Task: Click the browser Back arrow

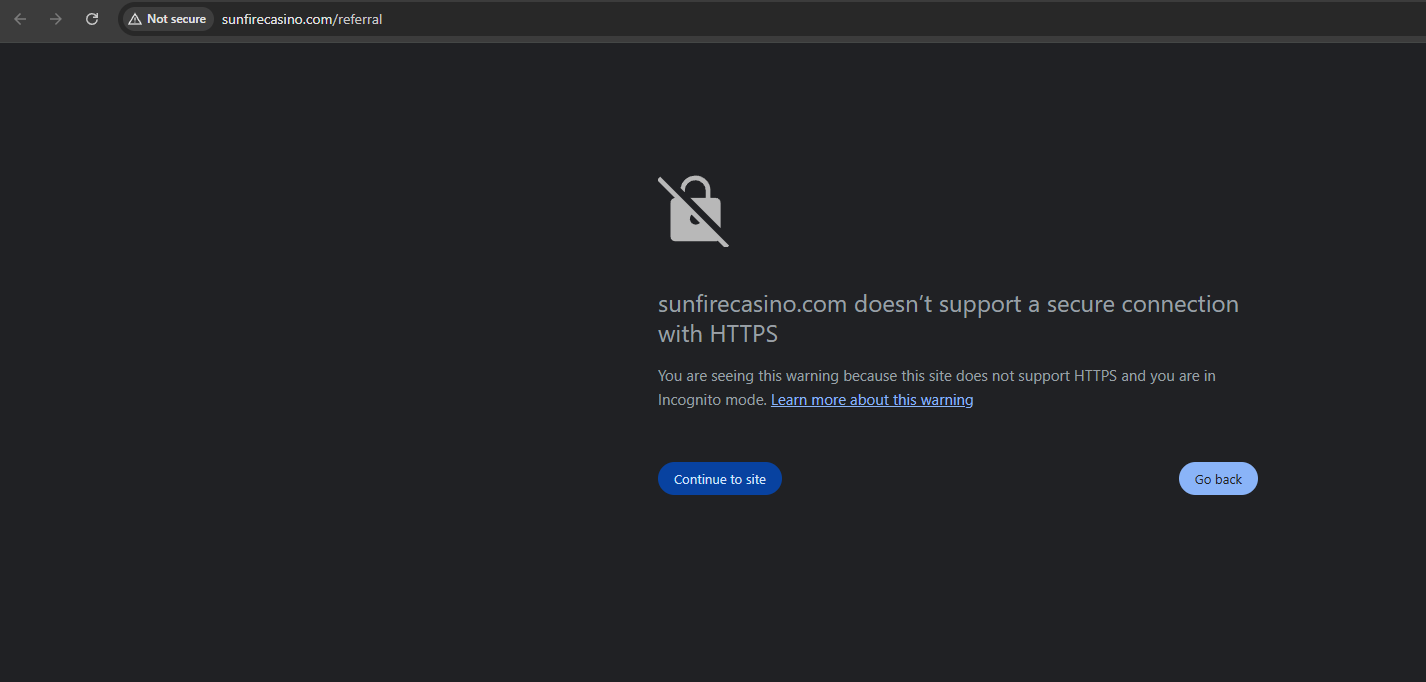Action: (x=20, y=19)
